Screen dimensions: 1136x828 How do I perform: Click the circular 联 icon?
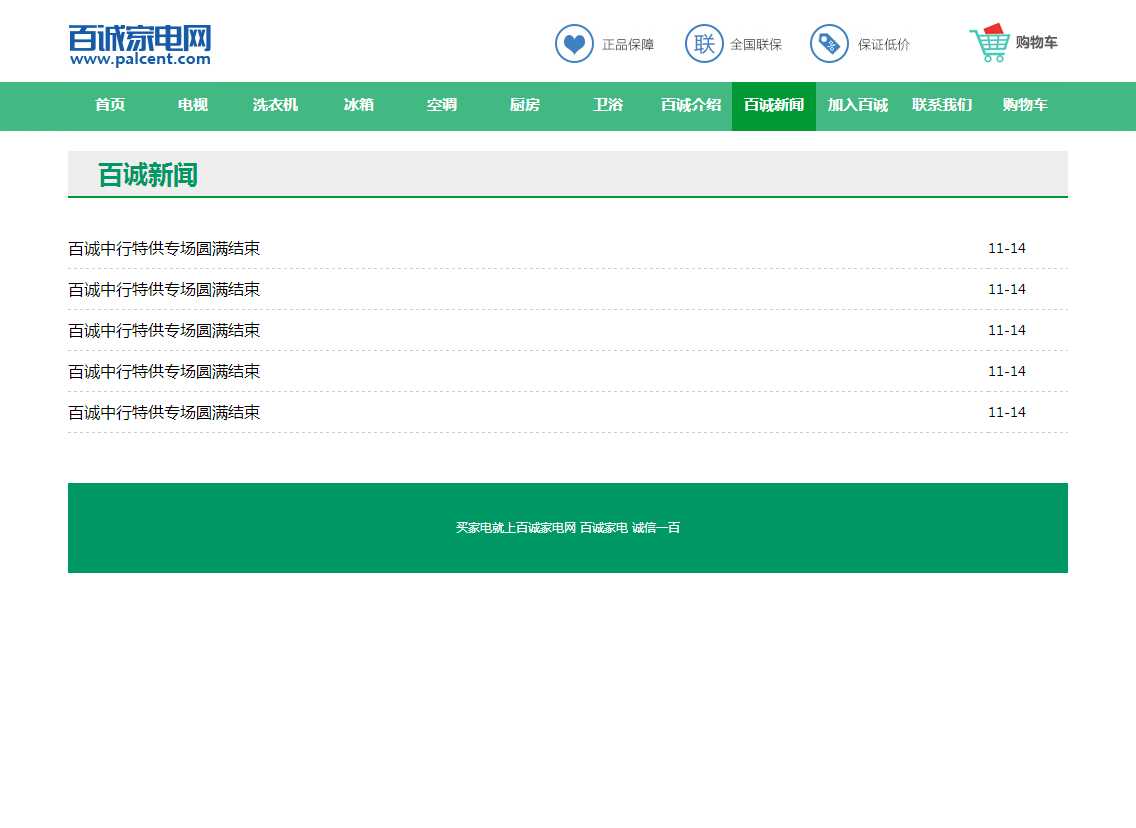point(704,44)
